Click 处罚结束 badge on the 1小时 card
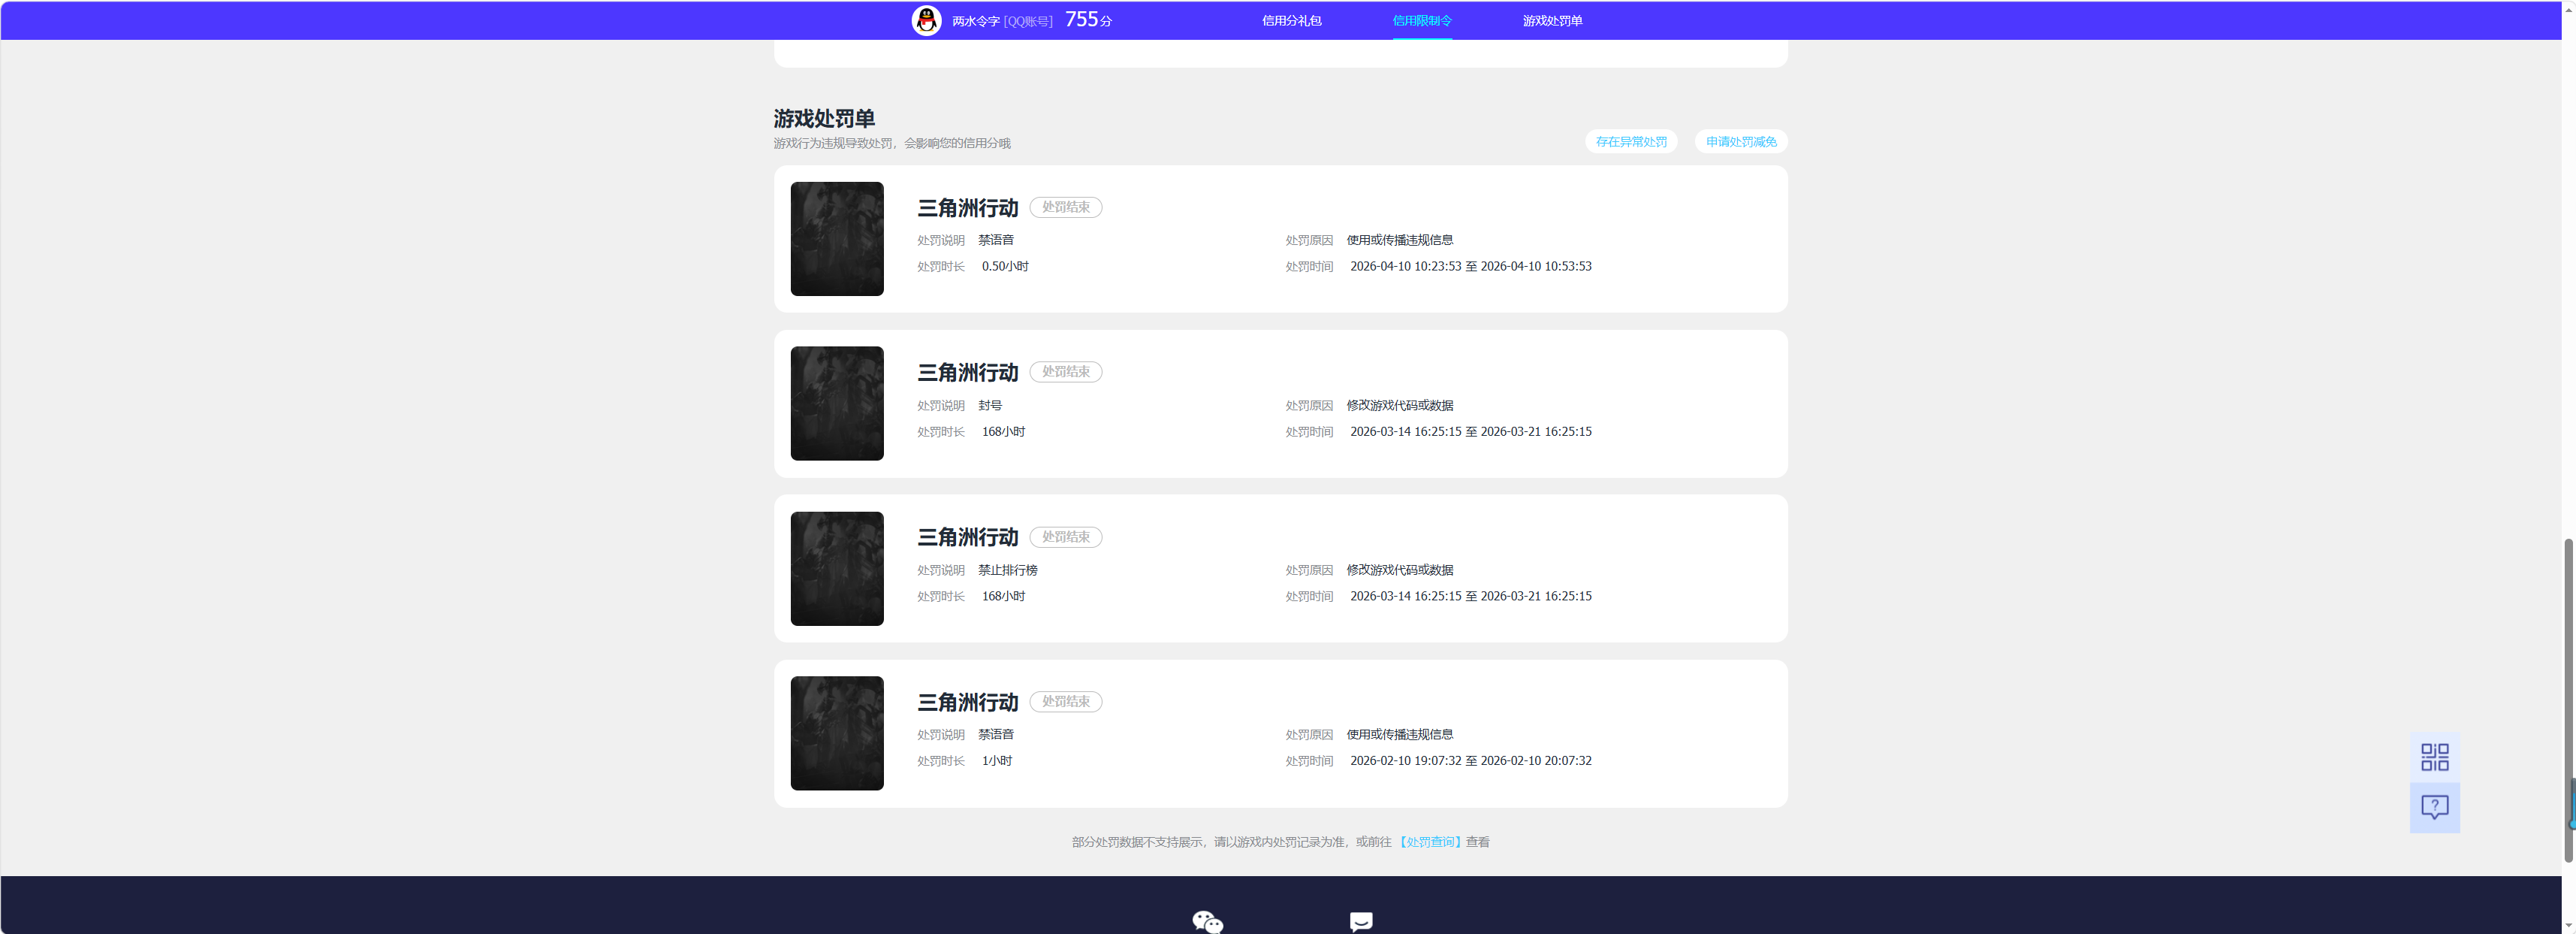Viewport: 2576px width, 934px height. coord(1066,702)
